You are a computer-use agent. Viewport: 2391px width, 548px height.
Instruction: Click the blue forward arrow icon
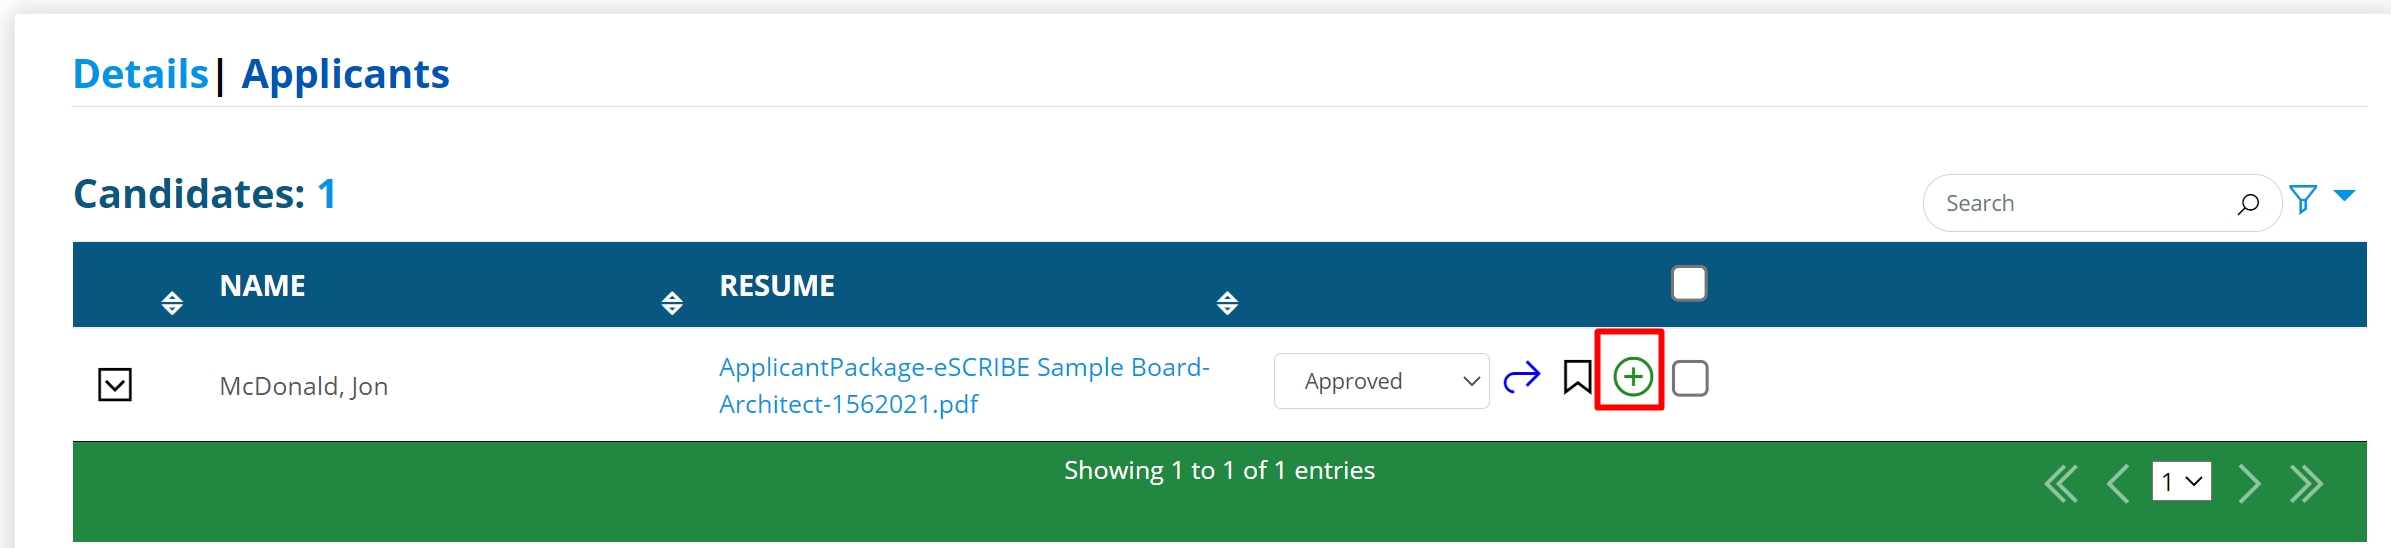pyautogui.click(x=1522, y=377)
